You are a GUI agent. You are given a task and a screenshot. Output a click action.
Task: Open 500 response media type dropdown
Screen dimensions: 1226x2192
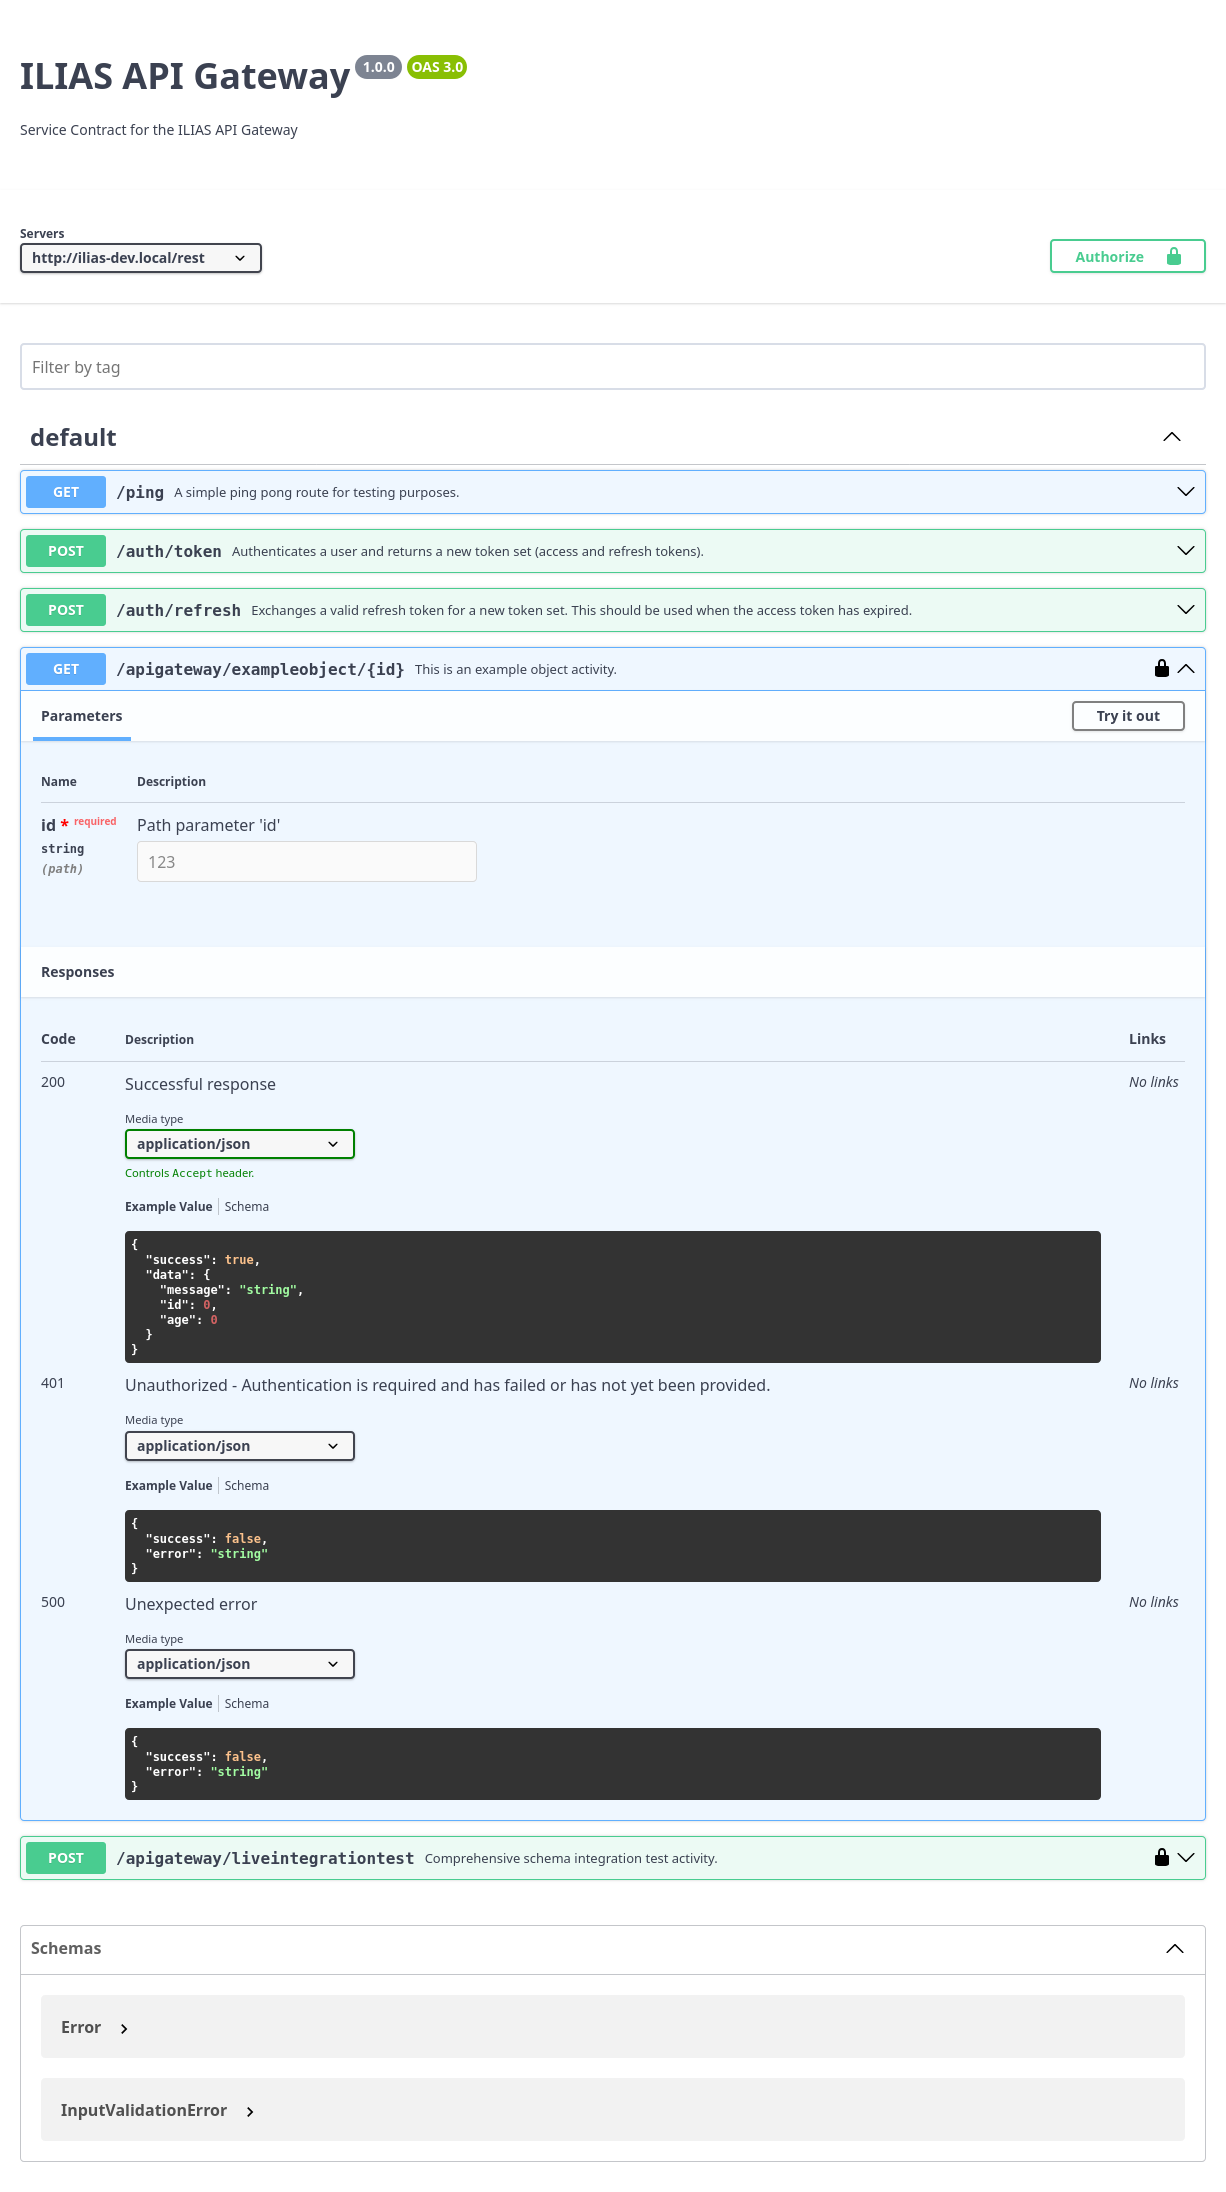click(x=240, y=1664)
